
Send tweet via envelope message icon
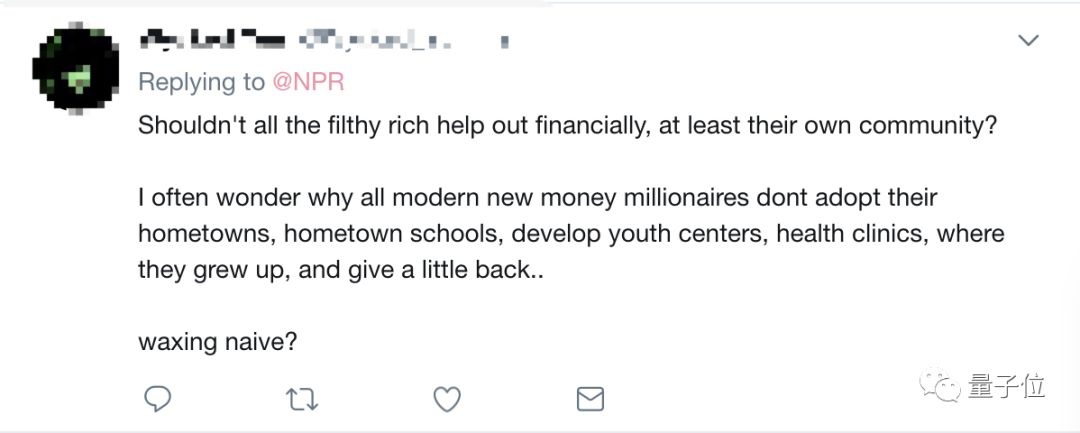(x=590, y=400)
